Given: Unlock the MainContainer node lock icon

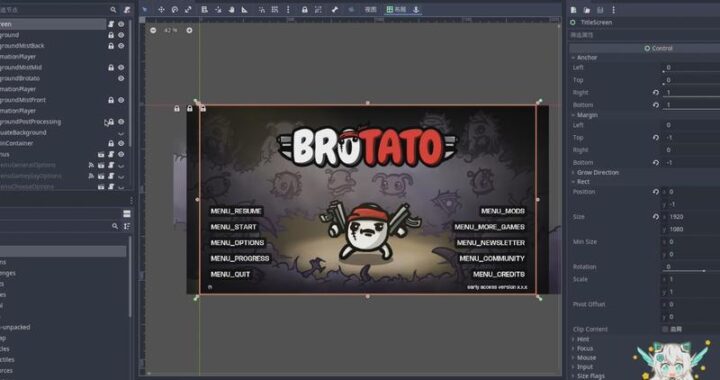Looking at the screenshot, I should coord(111,143).
